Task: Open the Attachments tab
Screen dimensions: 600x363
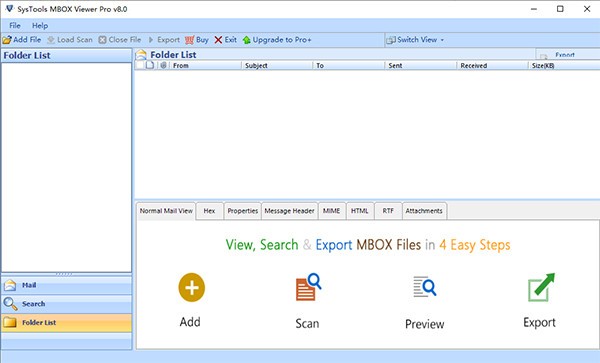Action: point(424,211)
